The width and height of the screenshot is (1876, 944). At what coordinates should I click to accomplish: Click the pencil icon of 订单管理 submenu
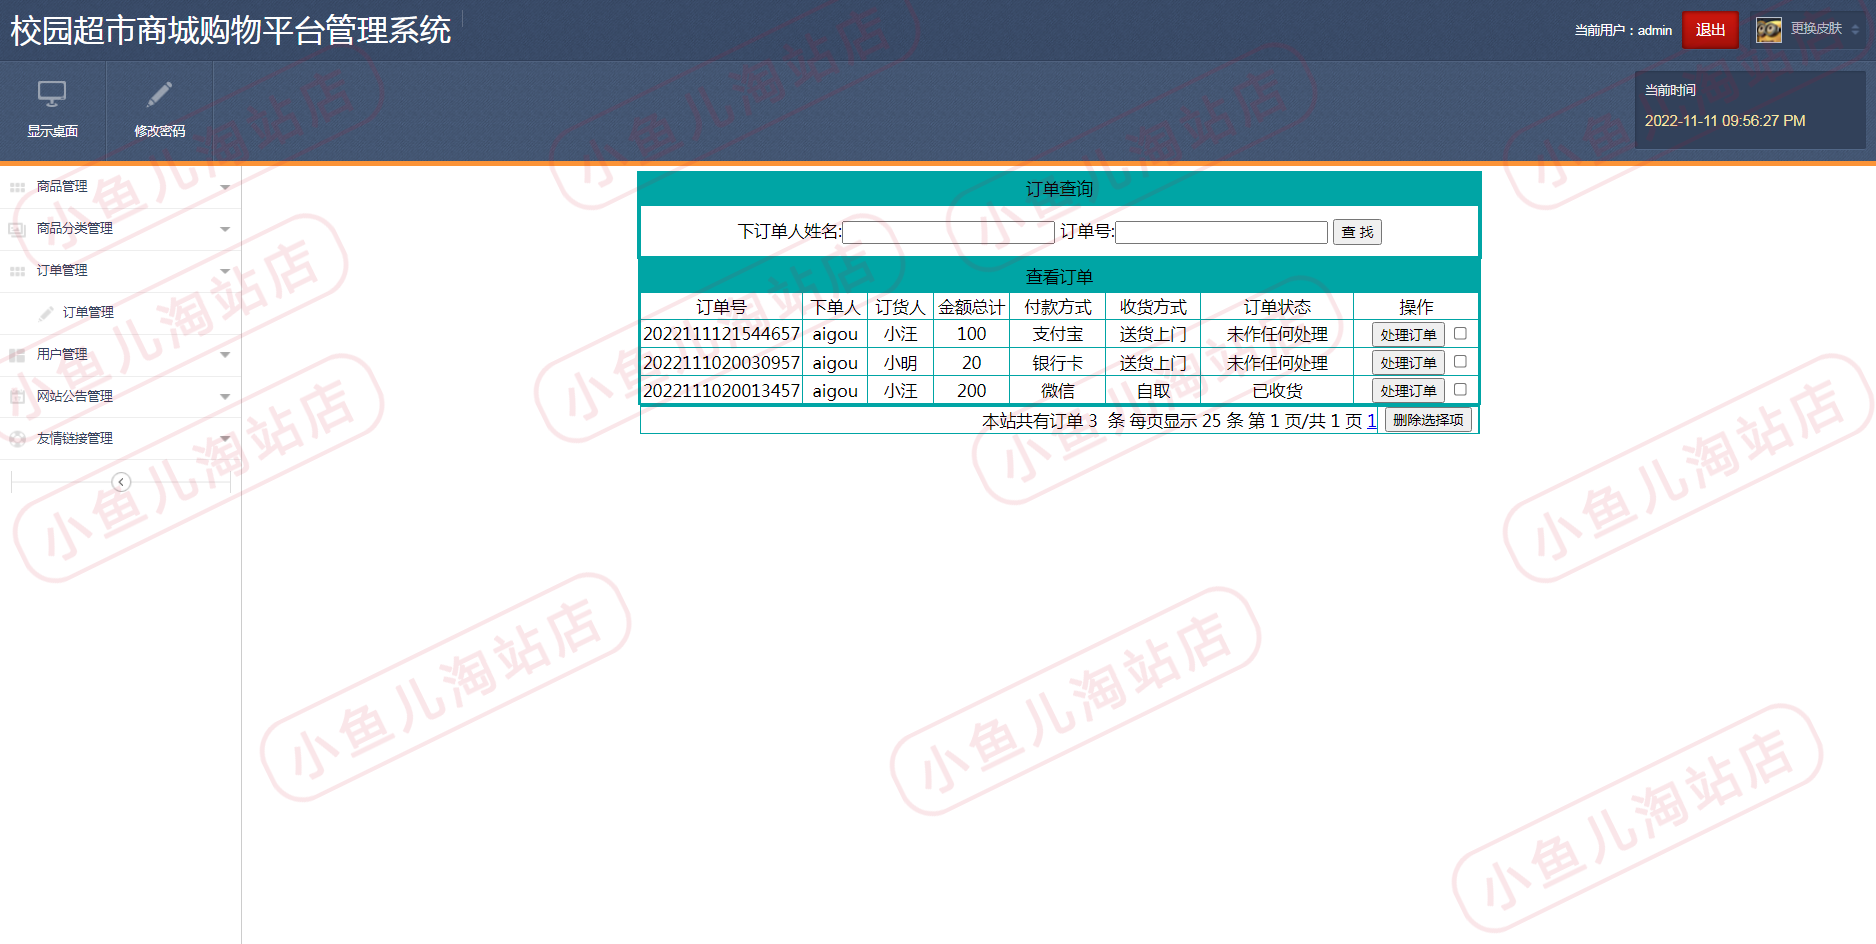coord(46,313)
